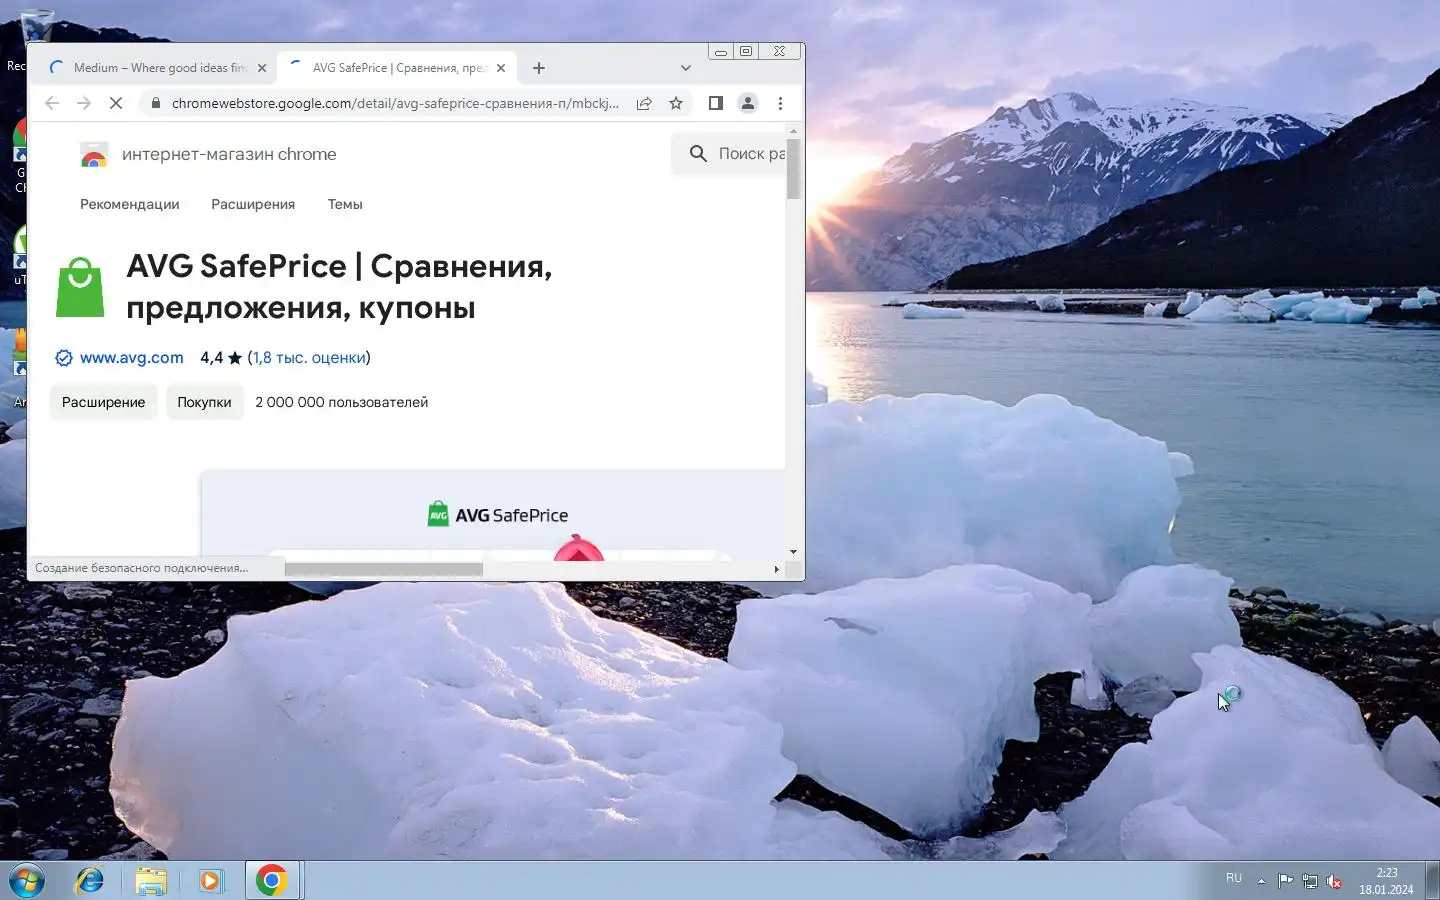Expand tab search dropdown arrow
Viewport: 1440px width, 900px height.
[685, 68]
